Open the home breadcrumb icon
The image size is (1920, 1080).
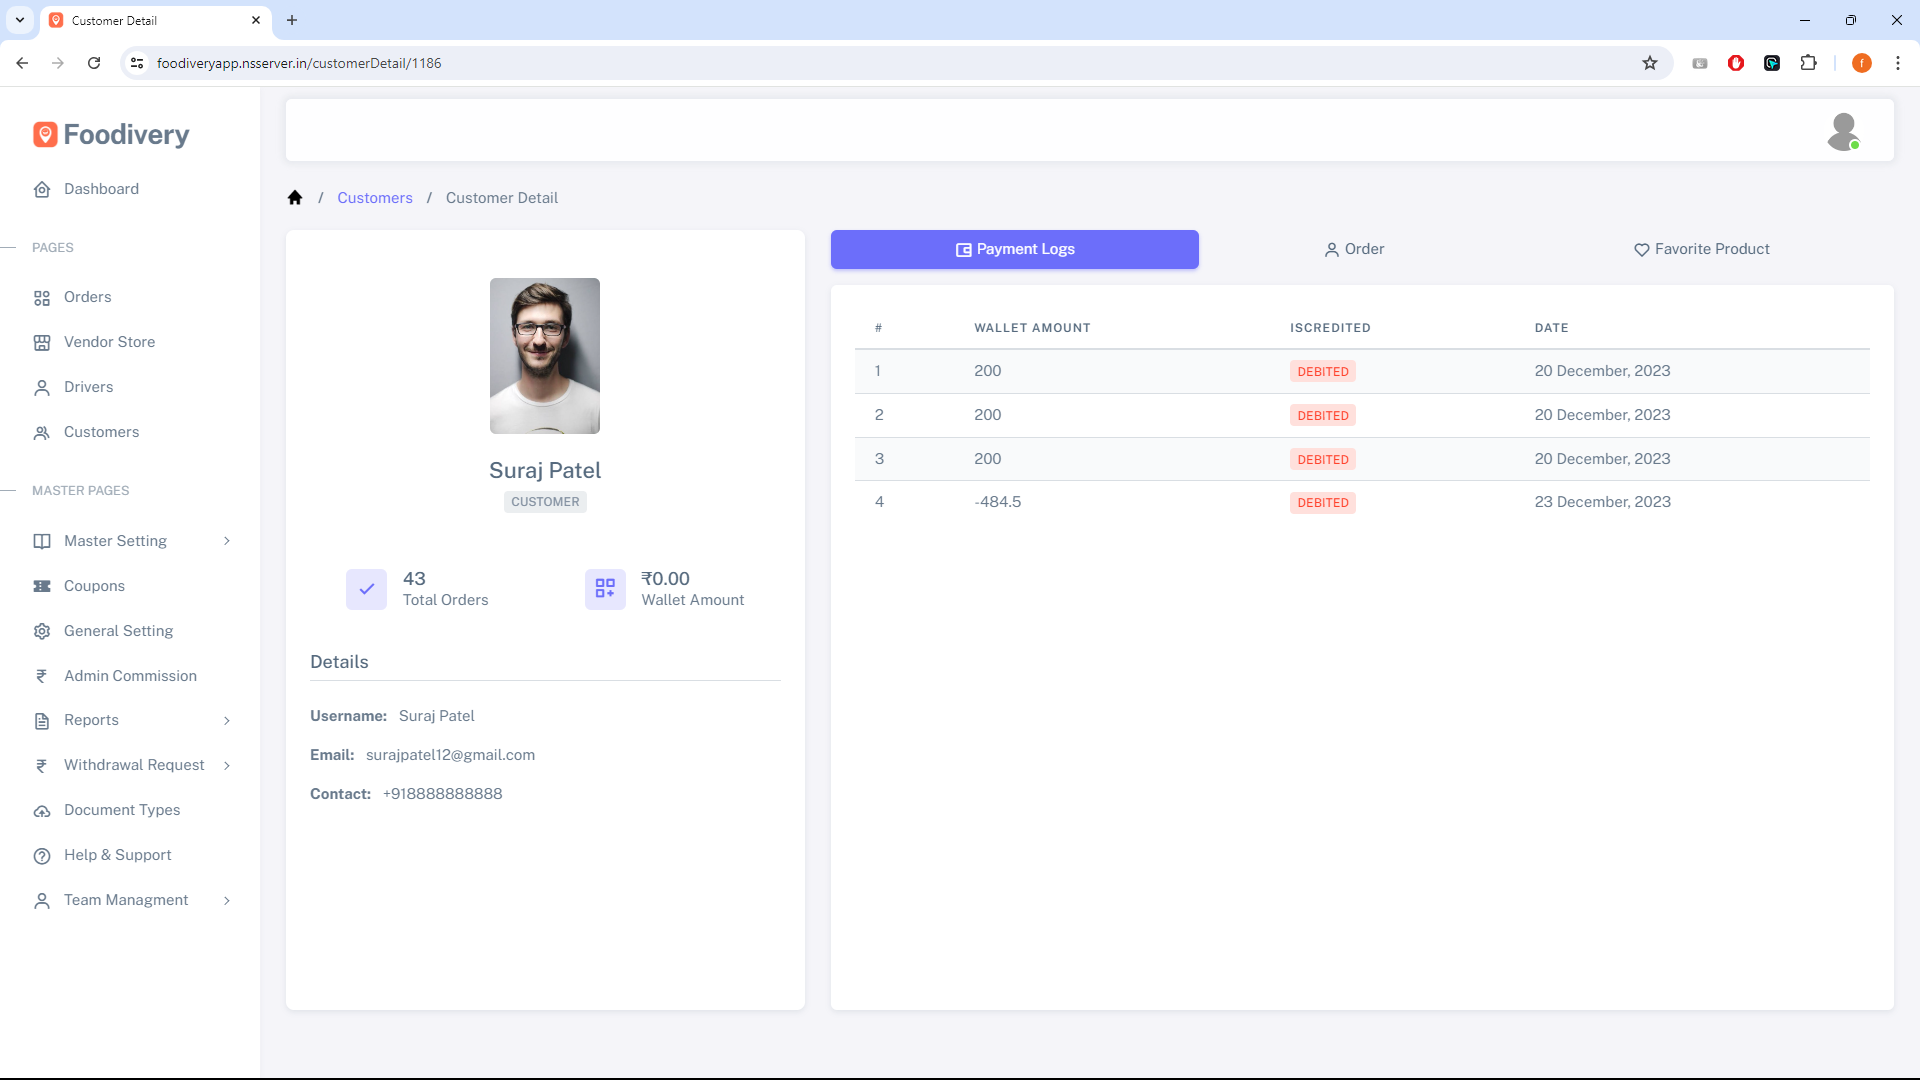(x=294, y=197)
